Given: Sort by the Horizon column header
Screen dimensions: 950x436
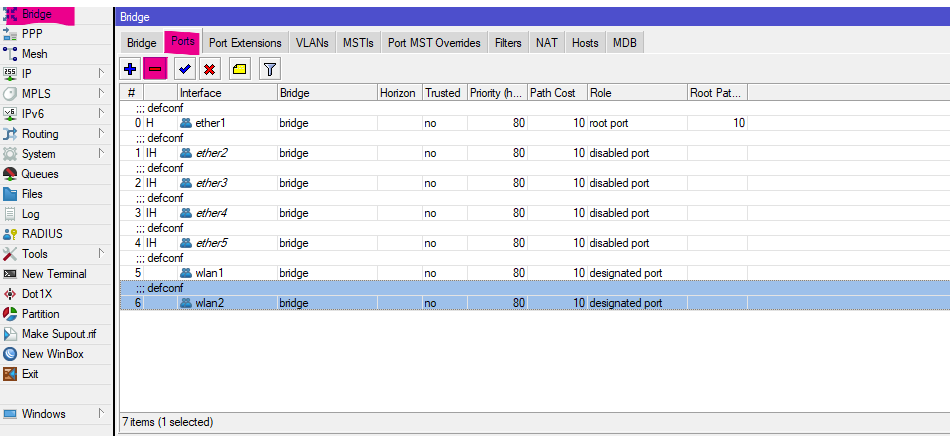Looking at the screenshot, I should point(400,93).
